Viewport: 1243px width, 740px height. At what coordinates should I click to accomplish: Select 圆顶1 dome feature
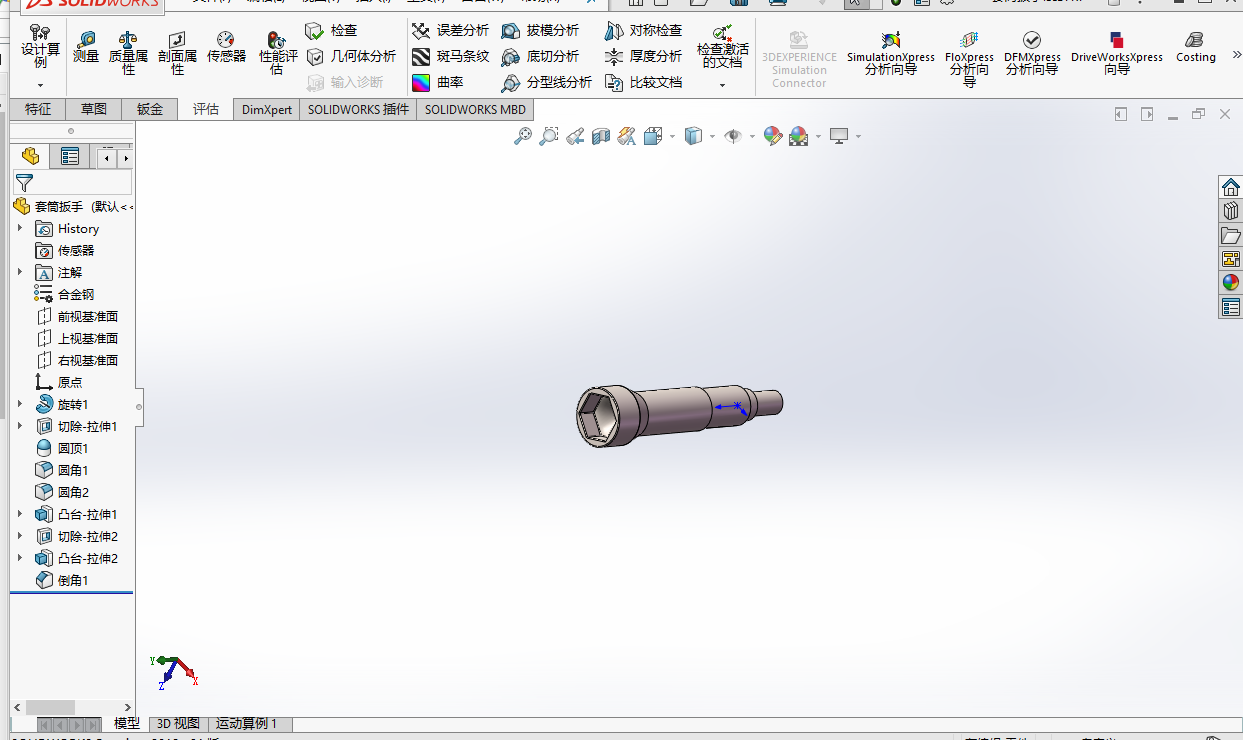pyautogui.click(x=62, y=448)
